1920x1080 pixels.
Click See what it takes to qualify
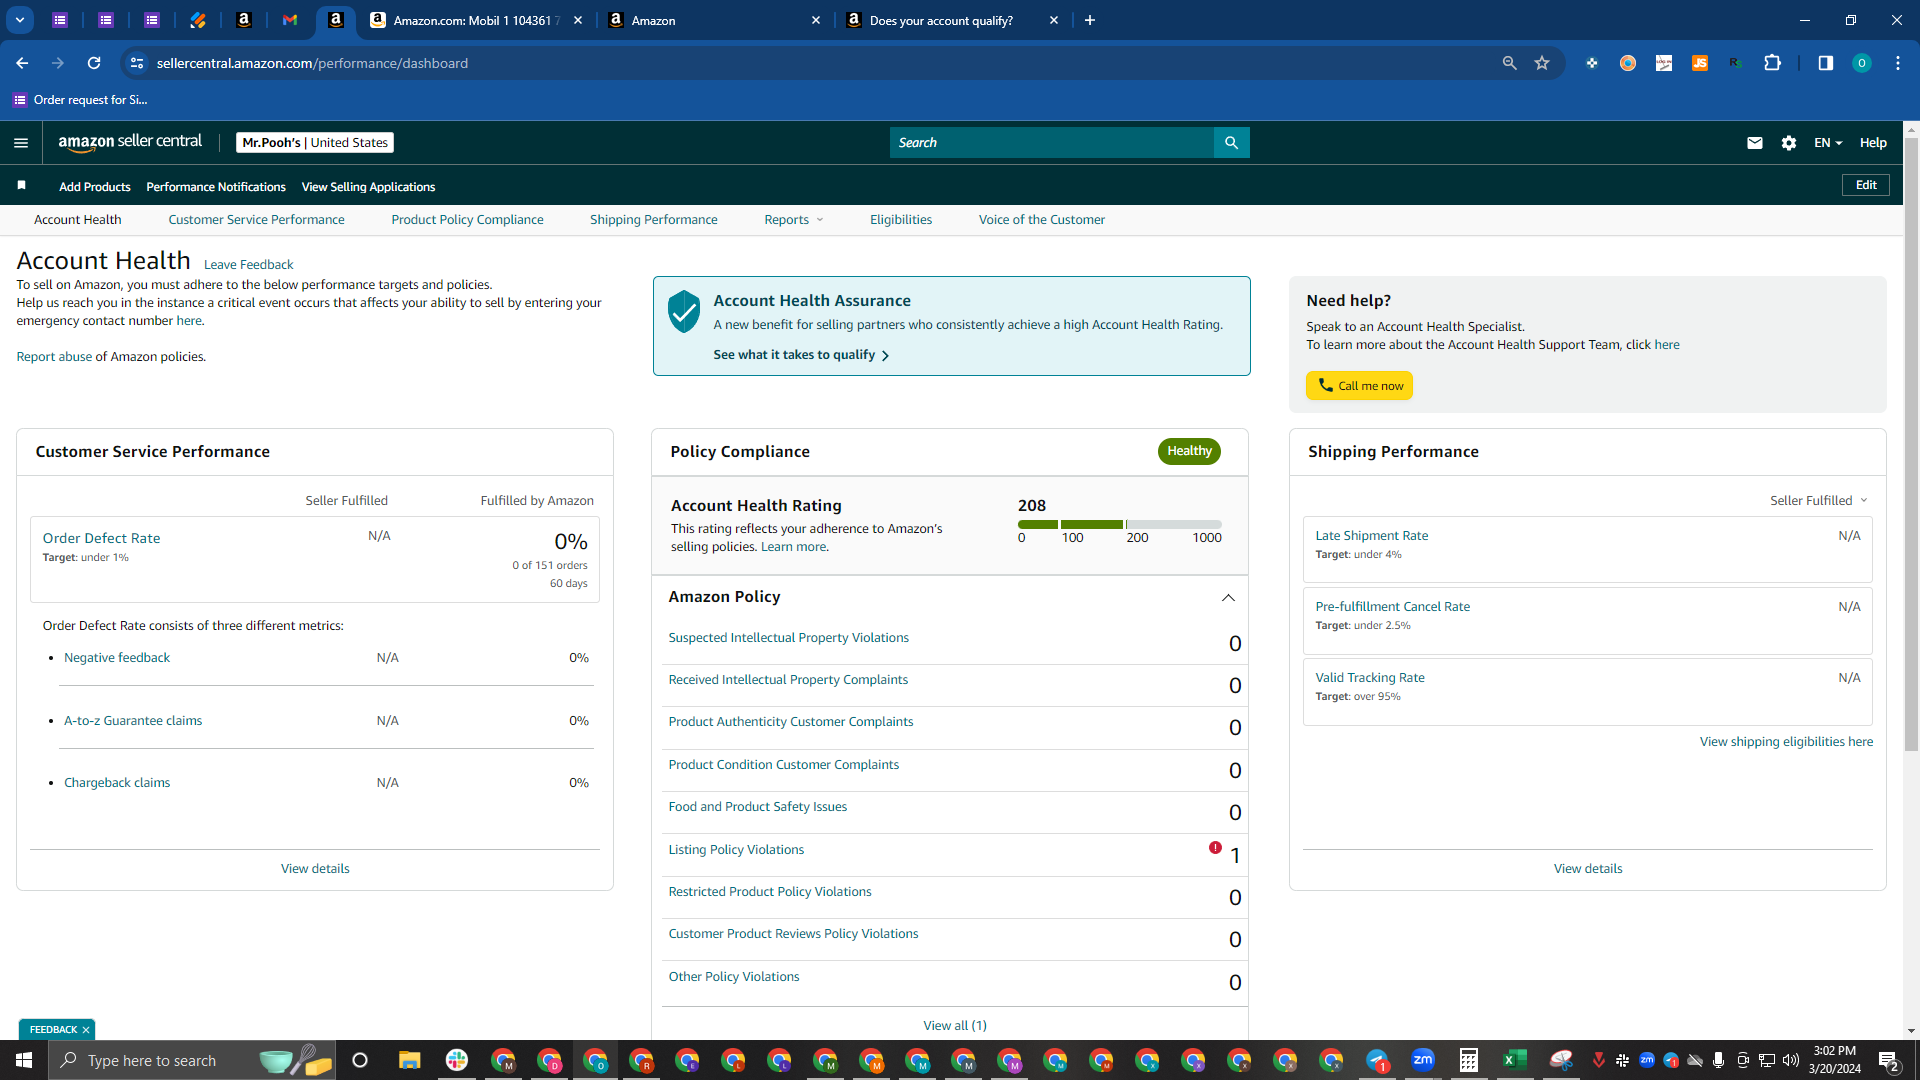800,355
